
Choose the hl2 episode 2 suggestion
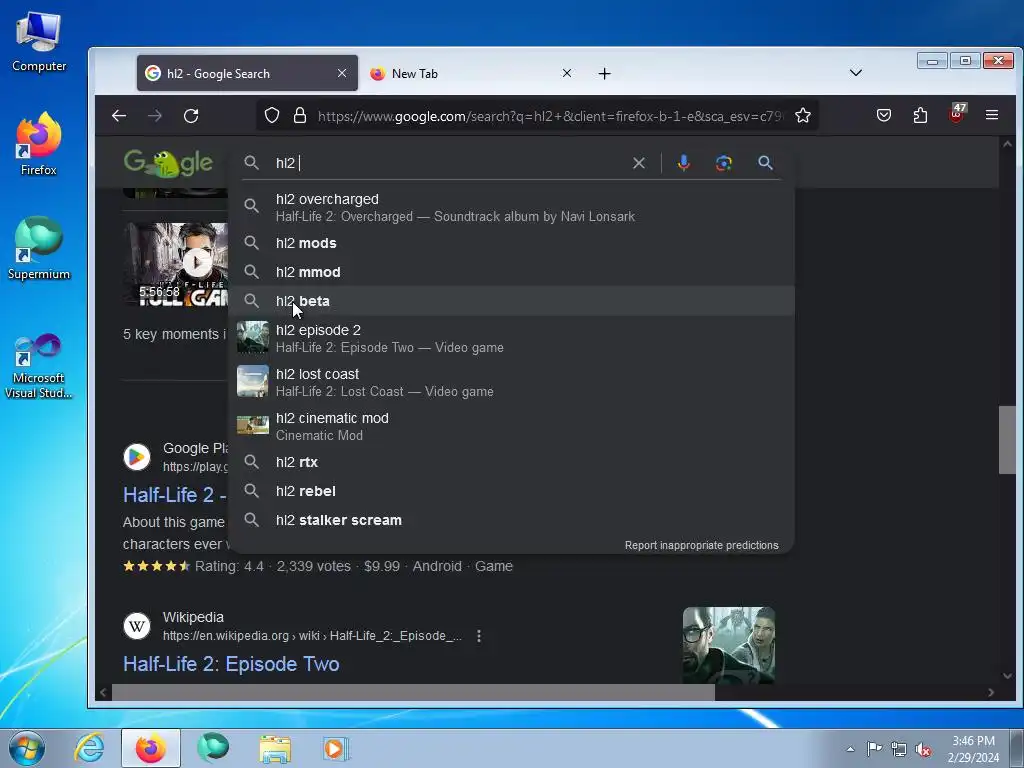click(512, 338)
